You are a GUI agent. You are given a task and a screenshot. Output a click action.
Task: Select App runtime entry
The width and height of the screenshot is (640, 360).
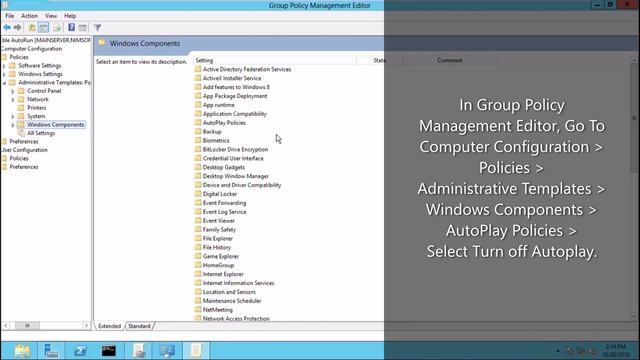coord(218,105)
